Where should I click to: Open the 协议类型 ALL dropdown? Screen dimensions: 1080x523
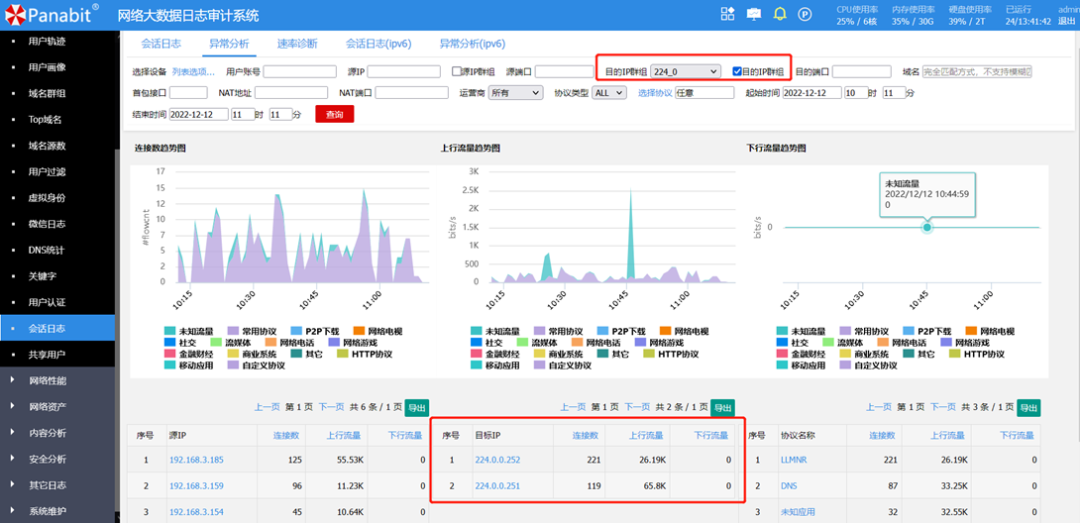(x=609, y=92)
